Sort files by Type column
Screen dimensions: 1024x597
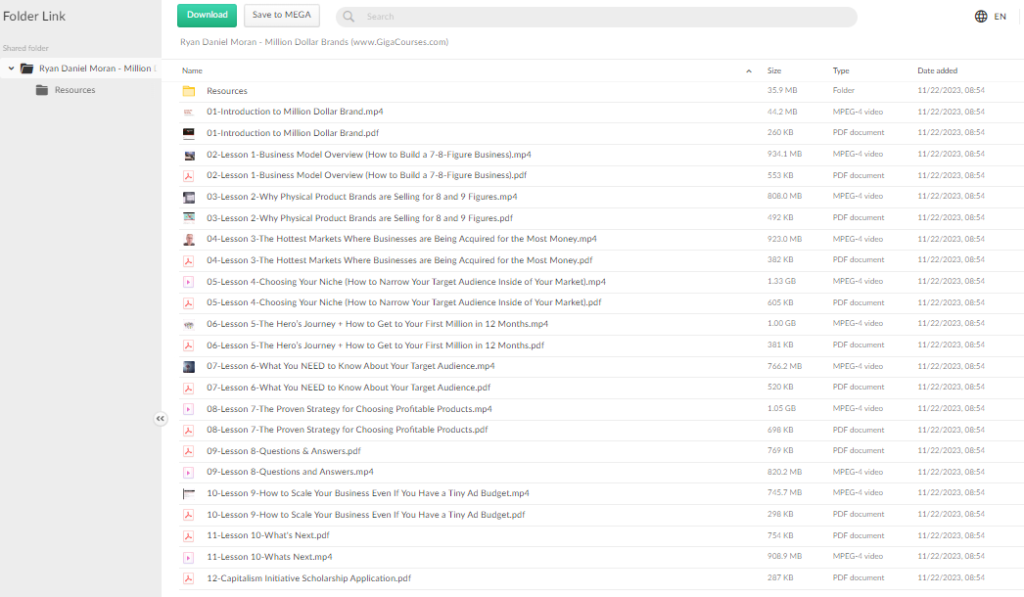click(840, 71)
